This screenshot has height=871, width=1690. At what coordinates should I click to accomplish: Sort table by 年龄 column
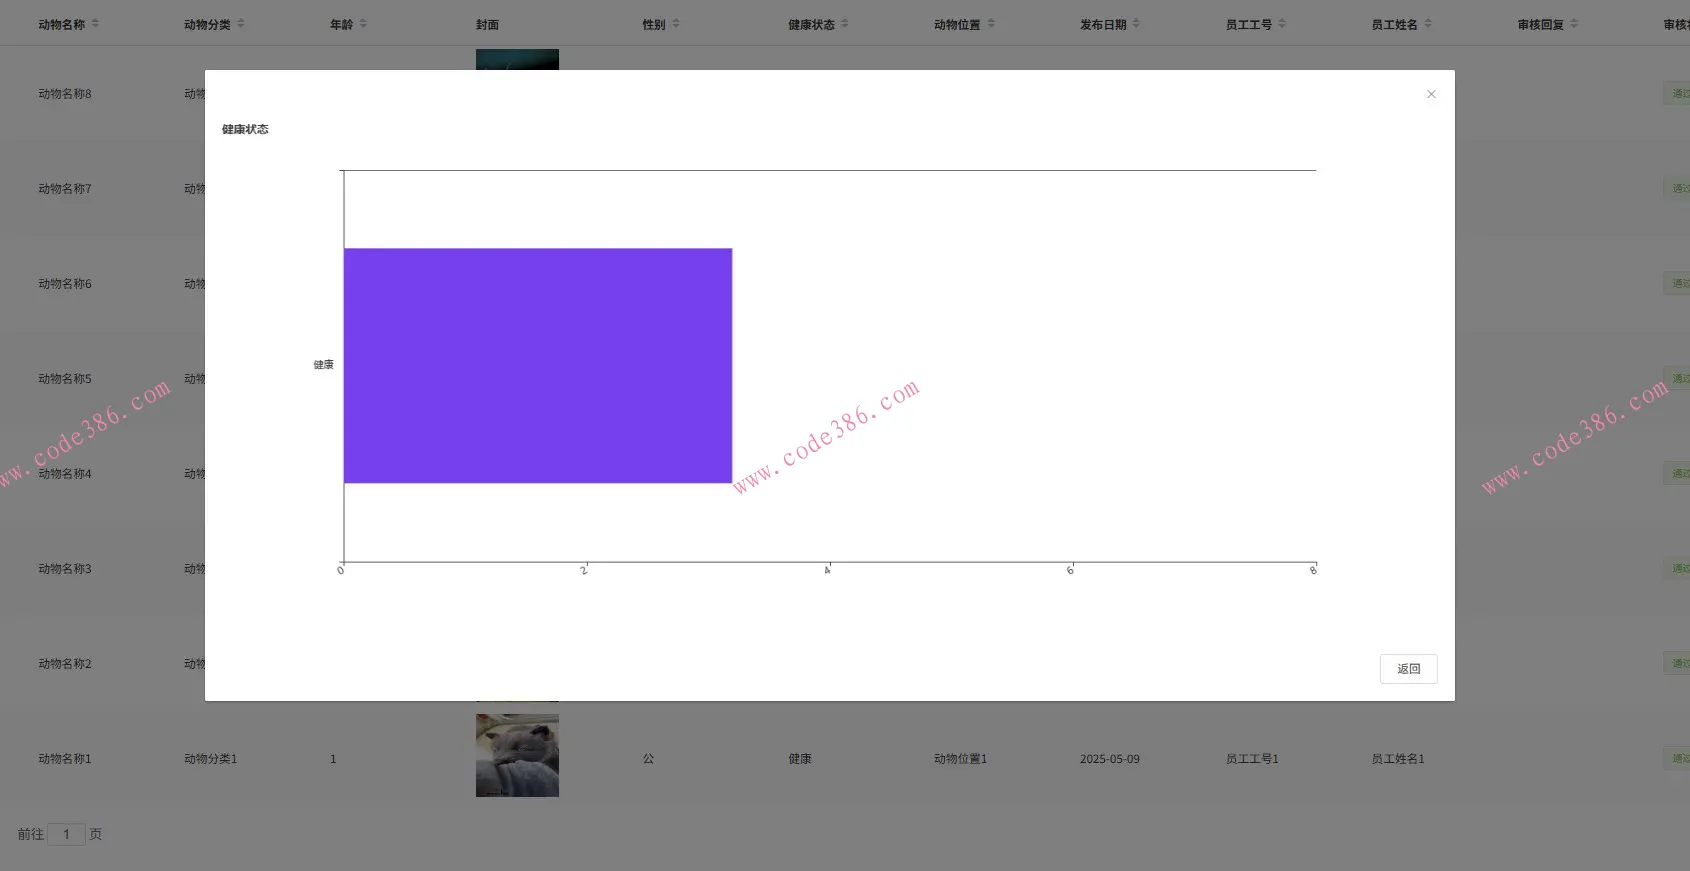[x=363, y=24]
